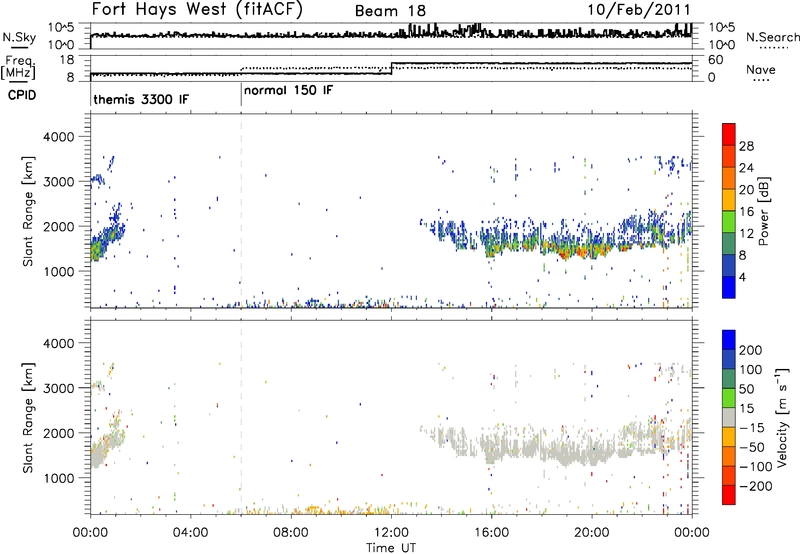Click the '3000' tick on velocity panel
Image resolution: width=800 pixels, height=554 pixels.
59,388
